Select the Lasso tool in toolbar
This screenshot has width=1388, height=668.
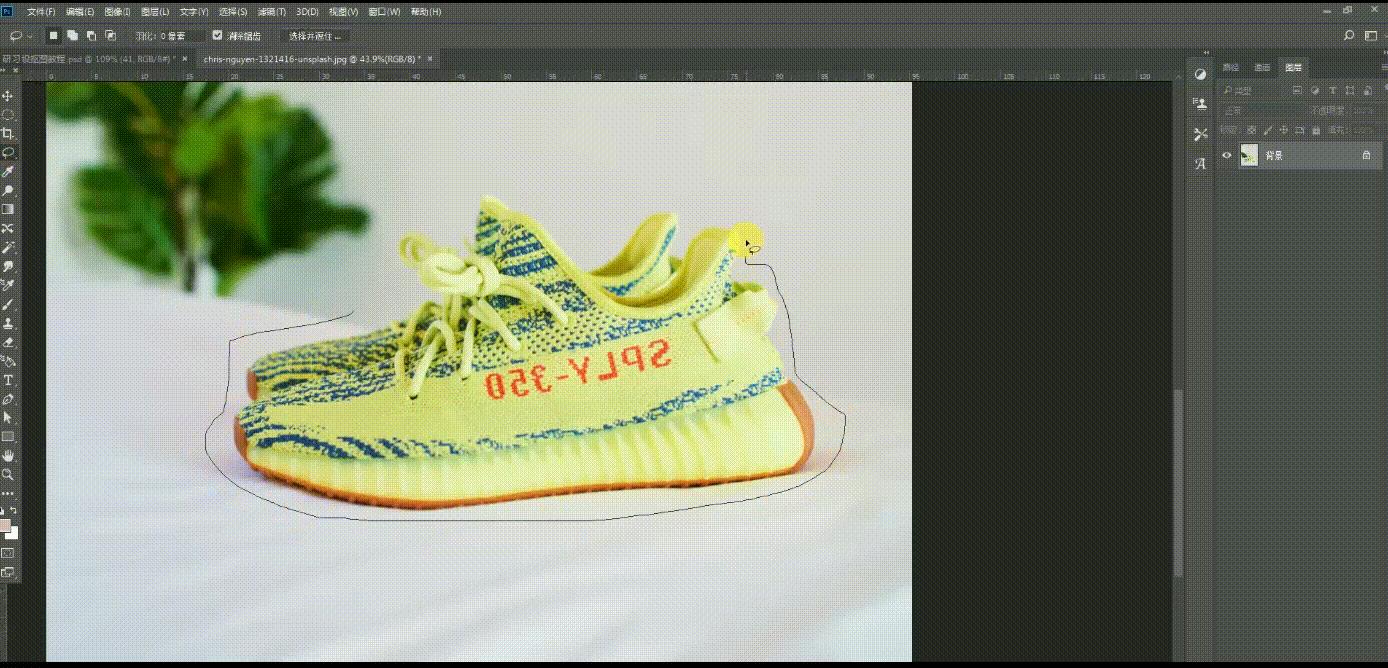(8, 153)
